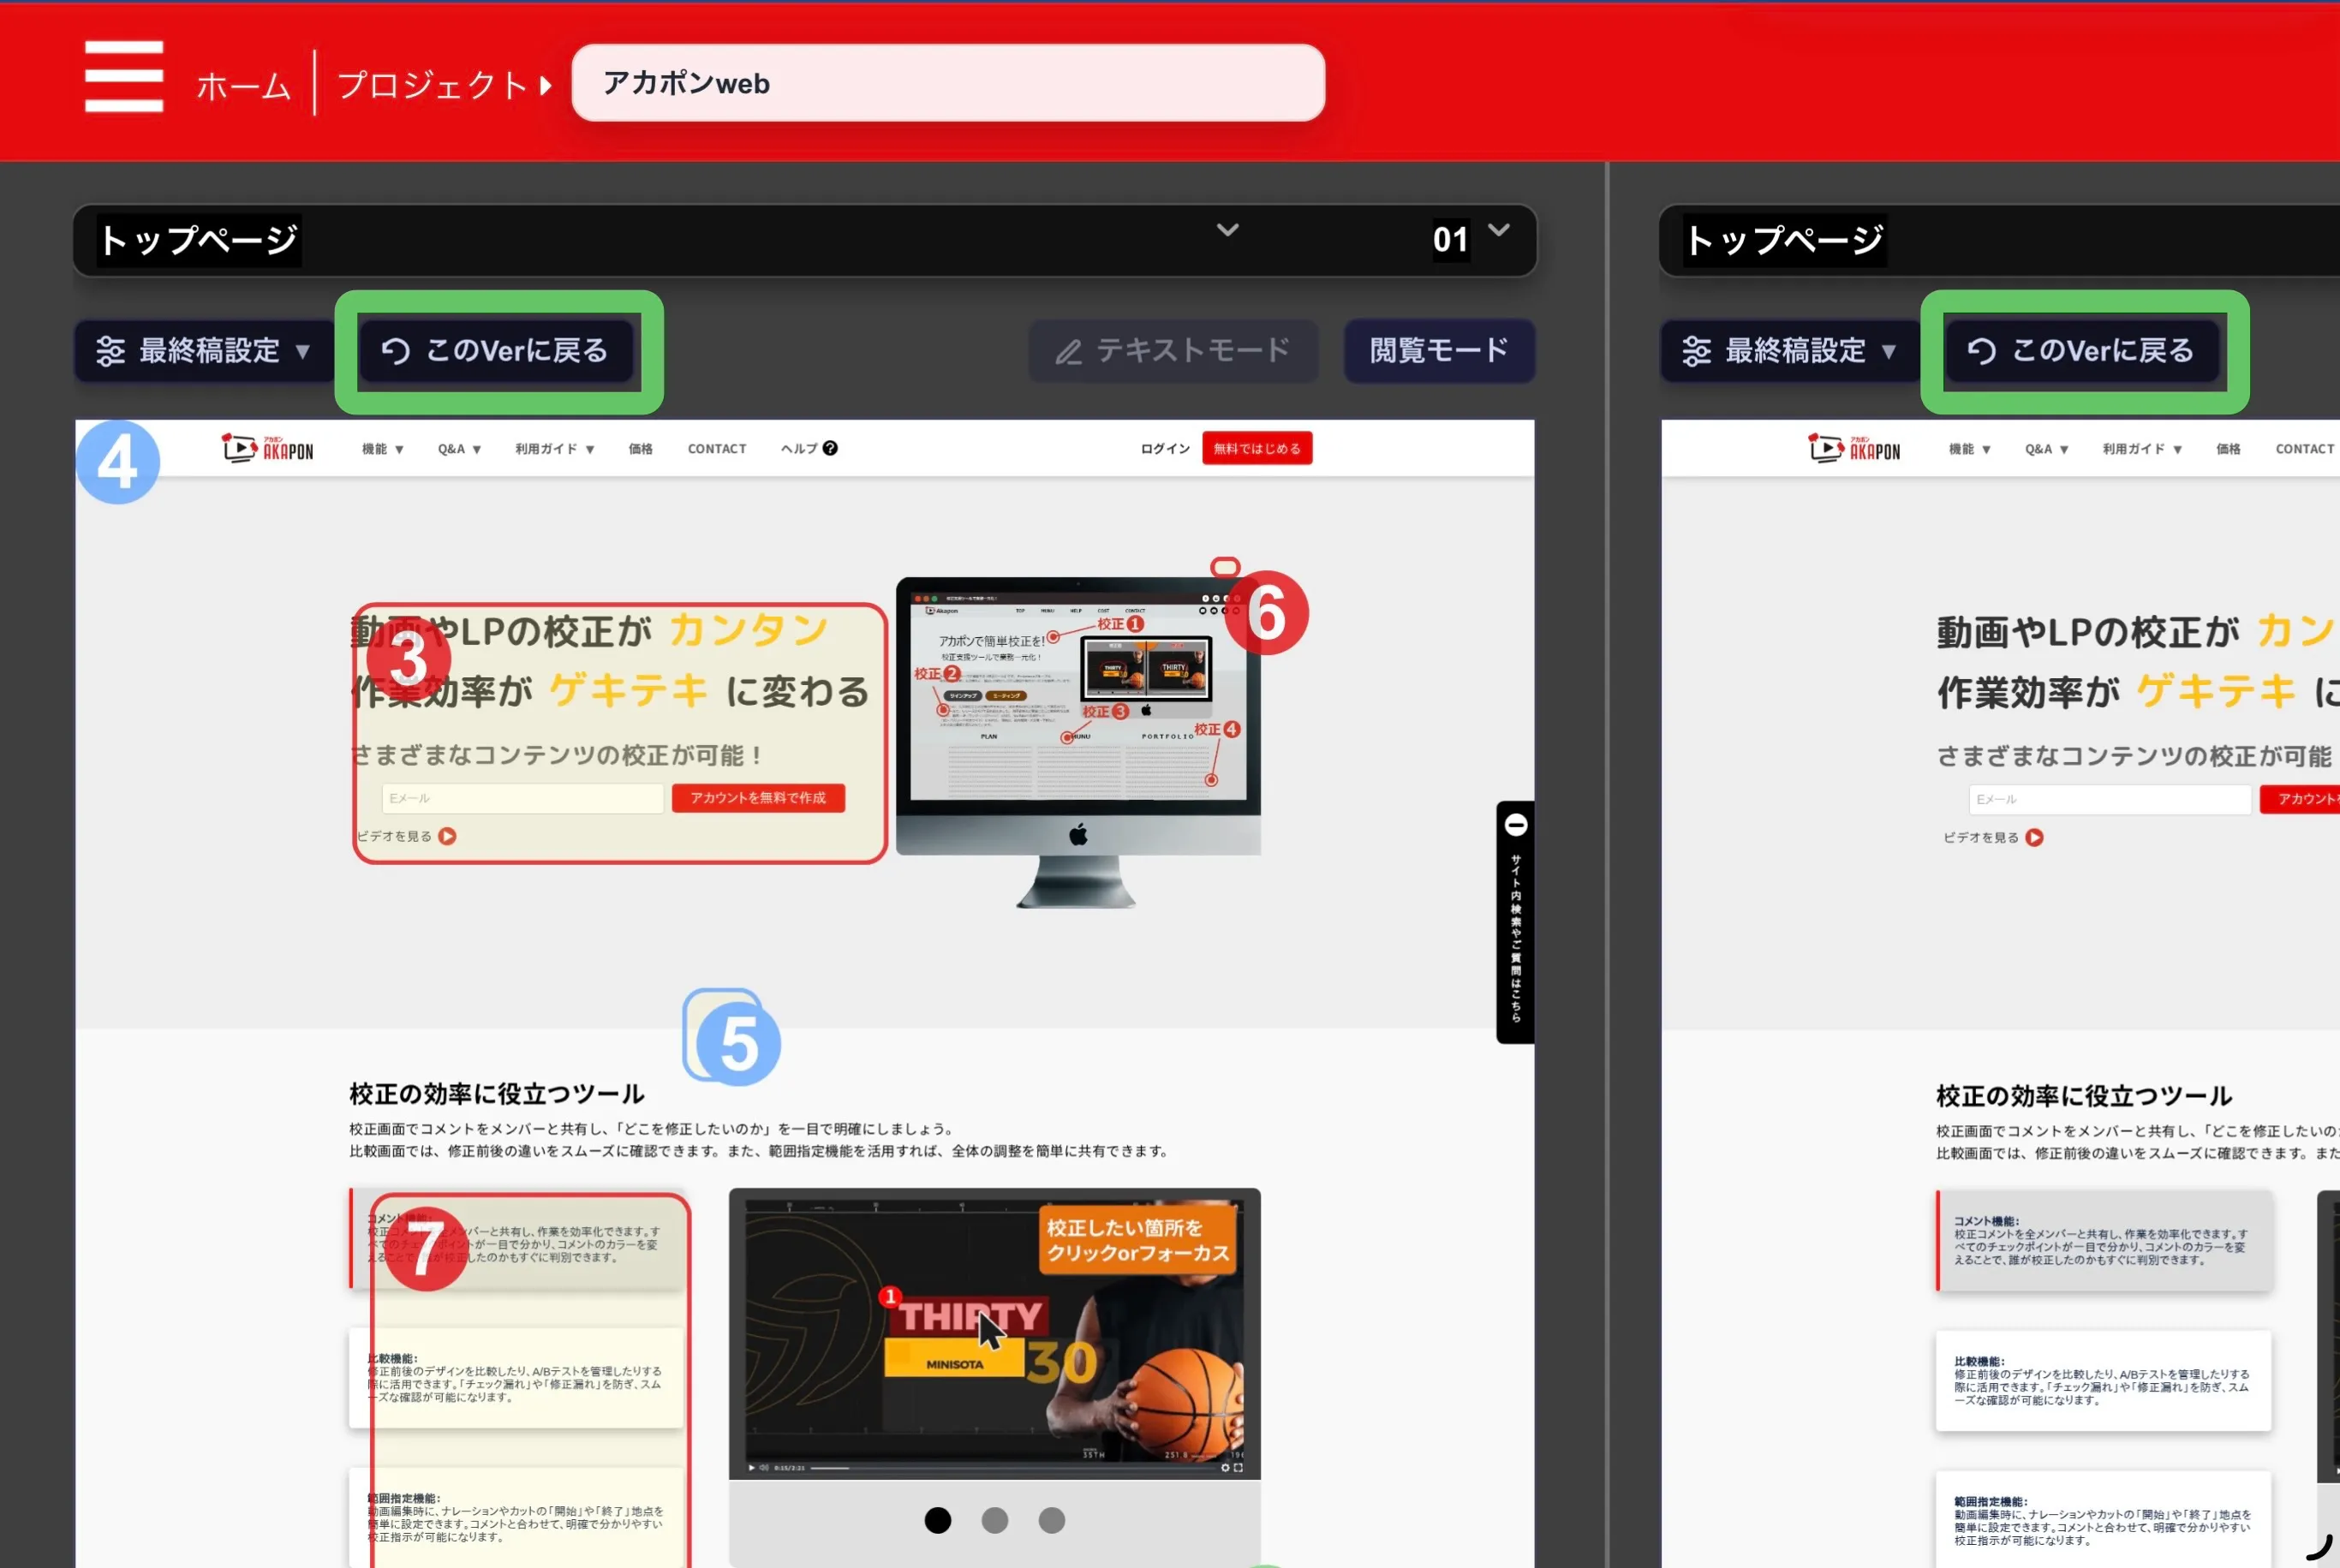This screenshot has width=2340, height=1568.
Task: Select comment marker 4
Action: 118,462
